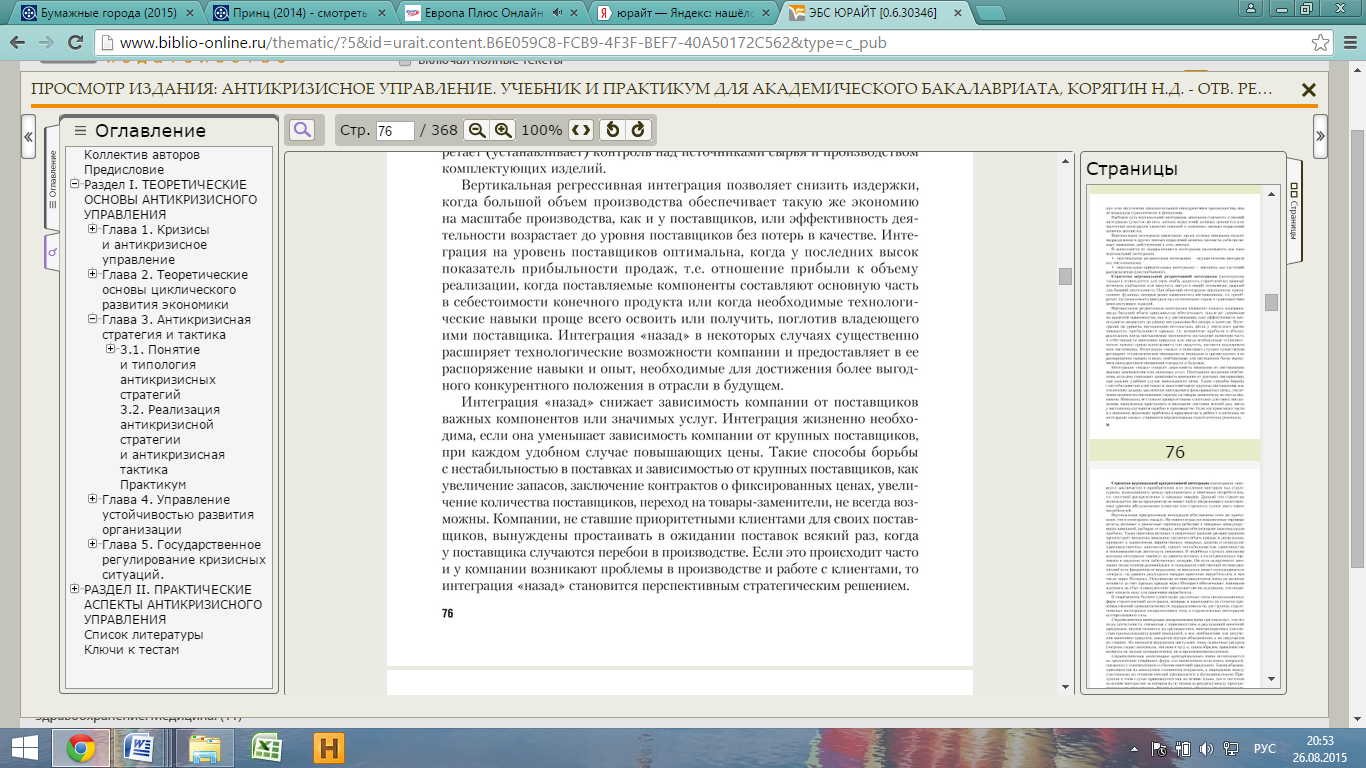Open a new browser tab
This screenshot has height=768, width=1366.
point(992,13)
